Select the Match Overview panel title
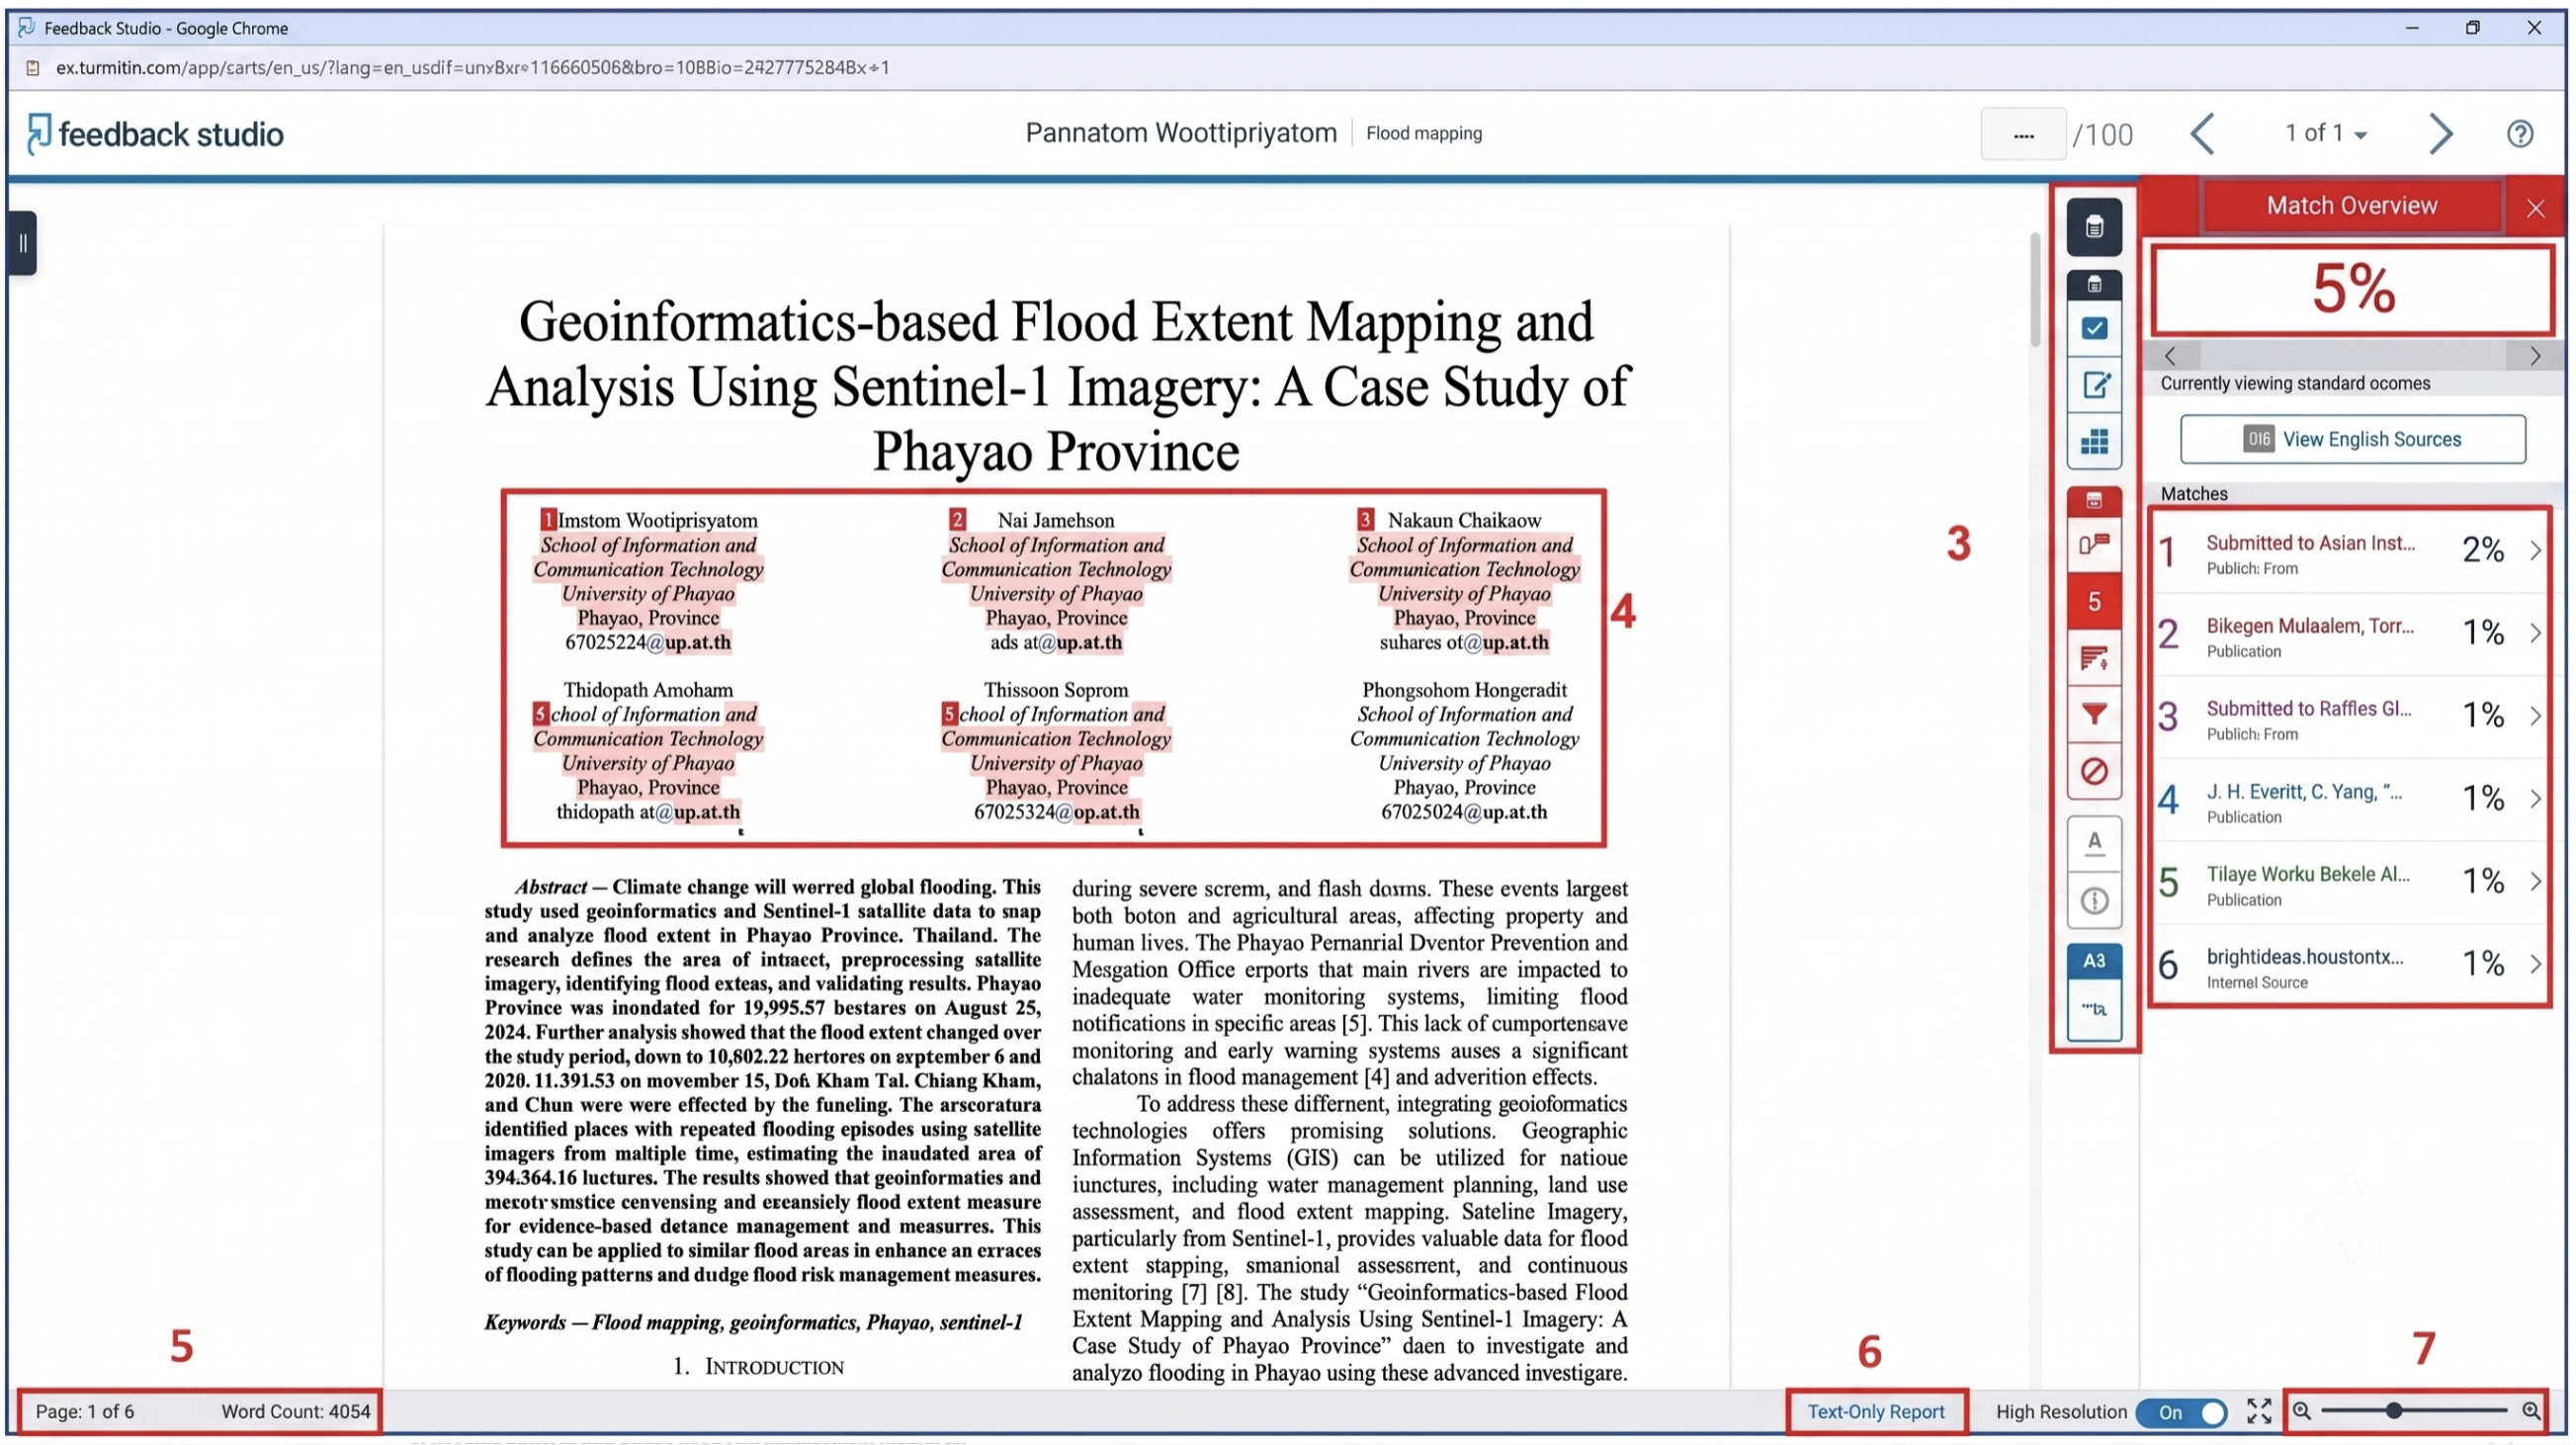The height and width of the screenshot is (1445, 2576). 2351,206
